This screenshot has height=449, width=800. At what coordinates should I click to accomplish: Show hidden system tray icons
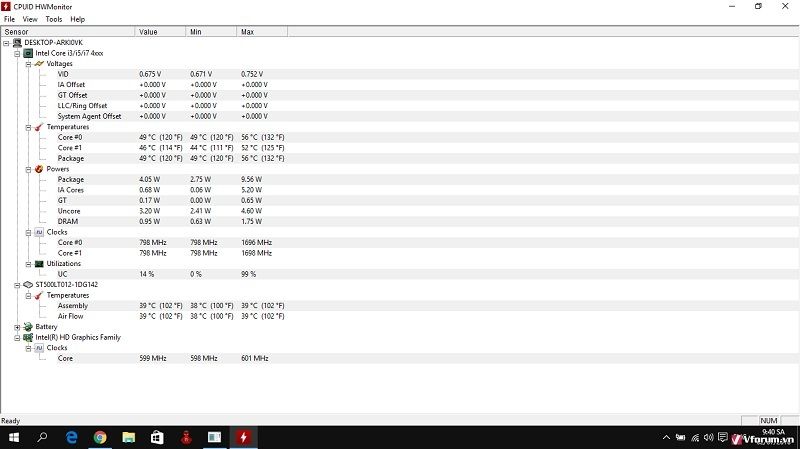pyautogui.click(x=666, y=437)
